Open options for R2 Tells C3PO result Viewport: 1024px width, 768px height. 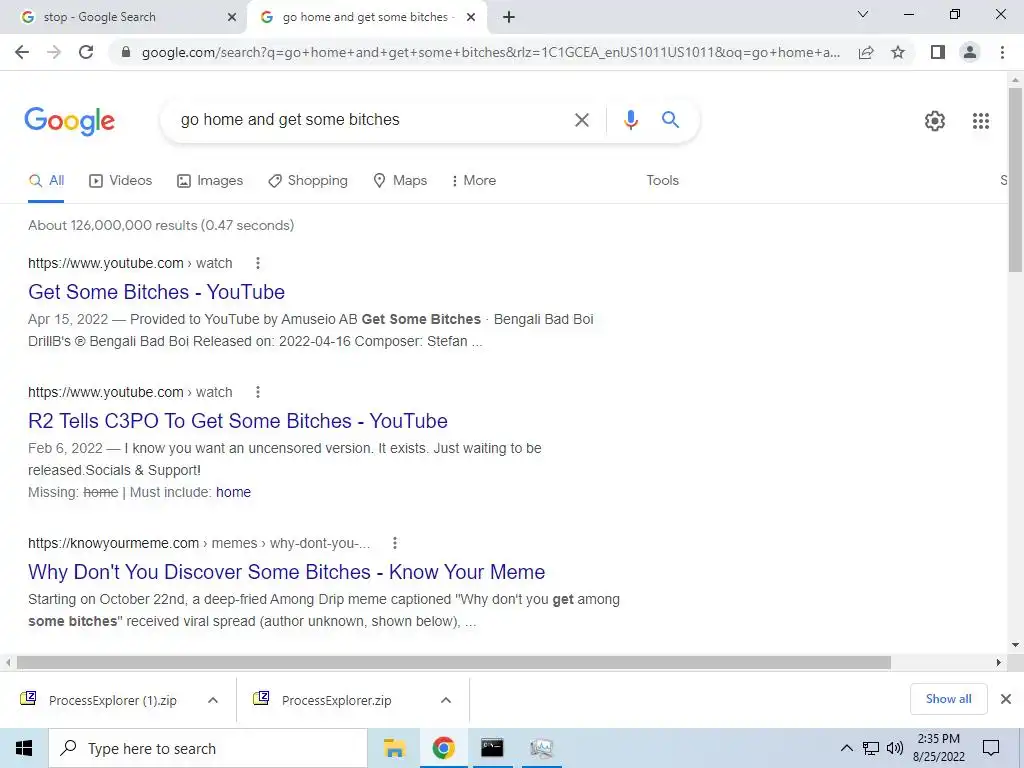tap(258, 392)
